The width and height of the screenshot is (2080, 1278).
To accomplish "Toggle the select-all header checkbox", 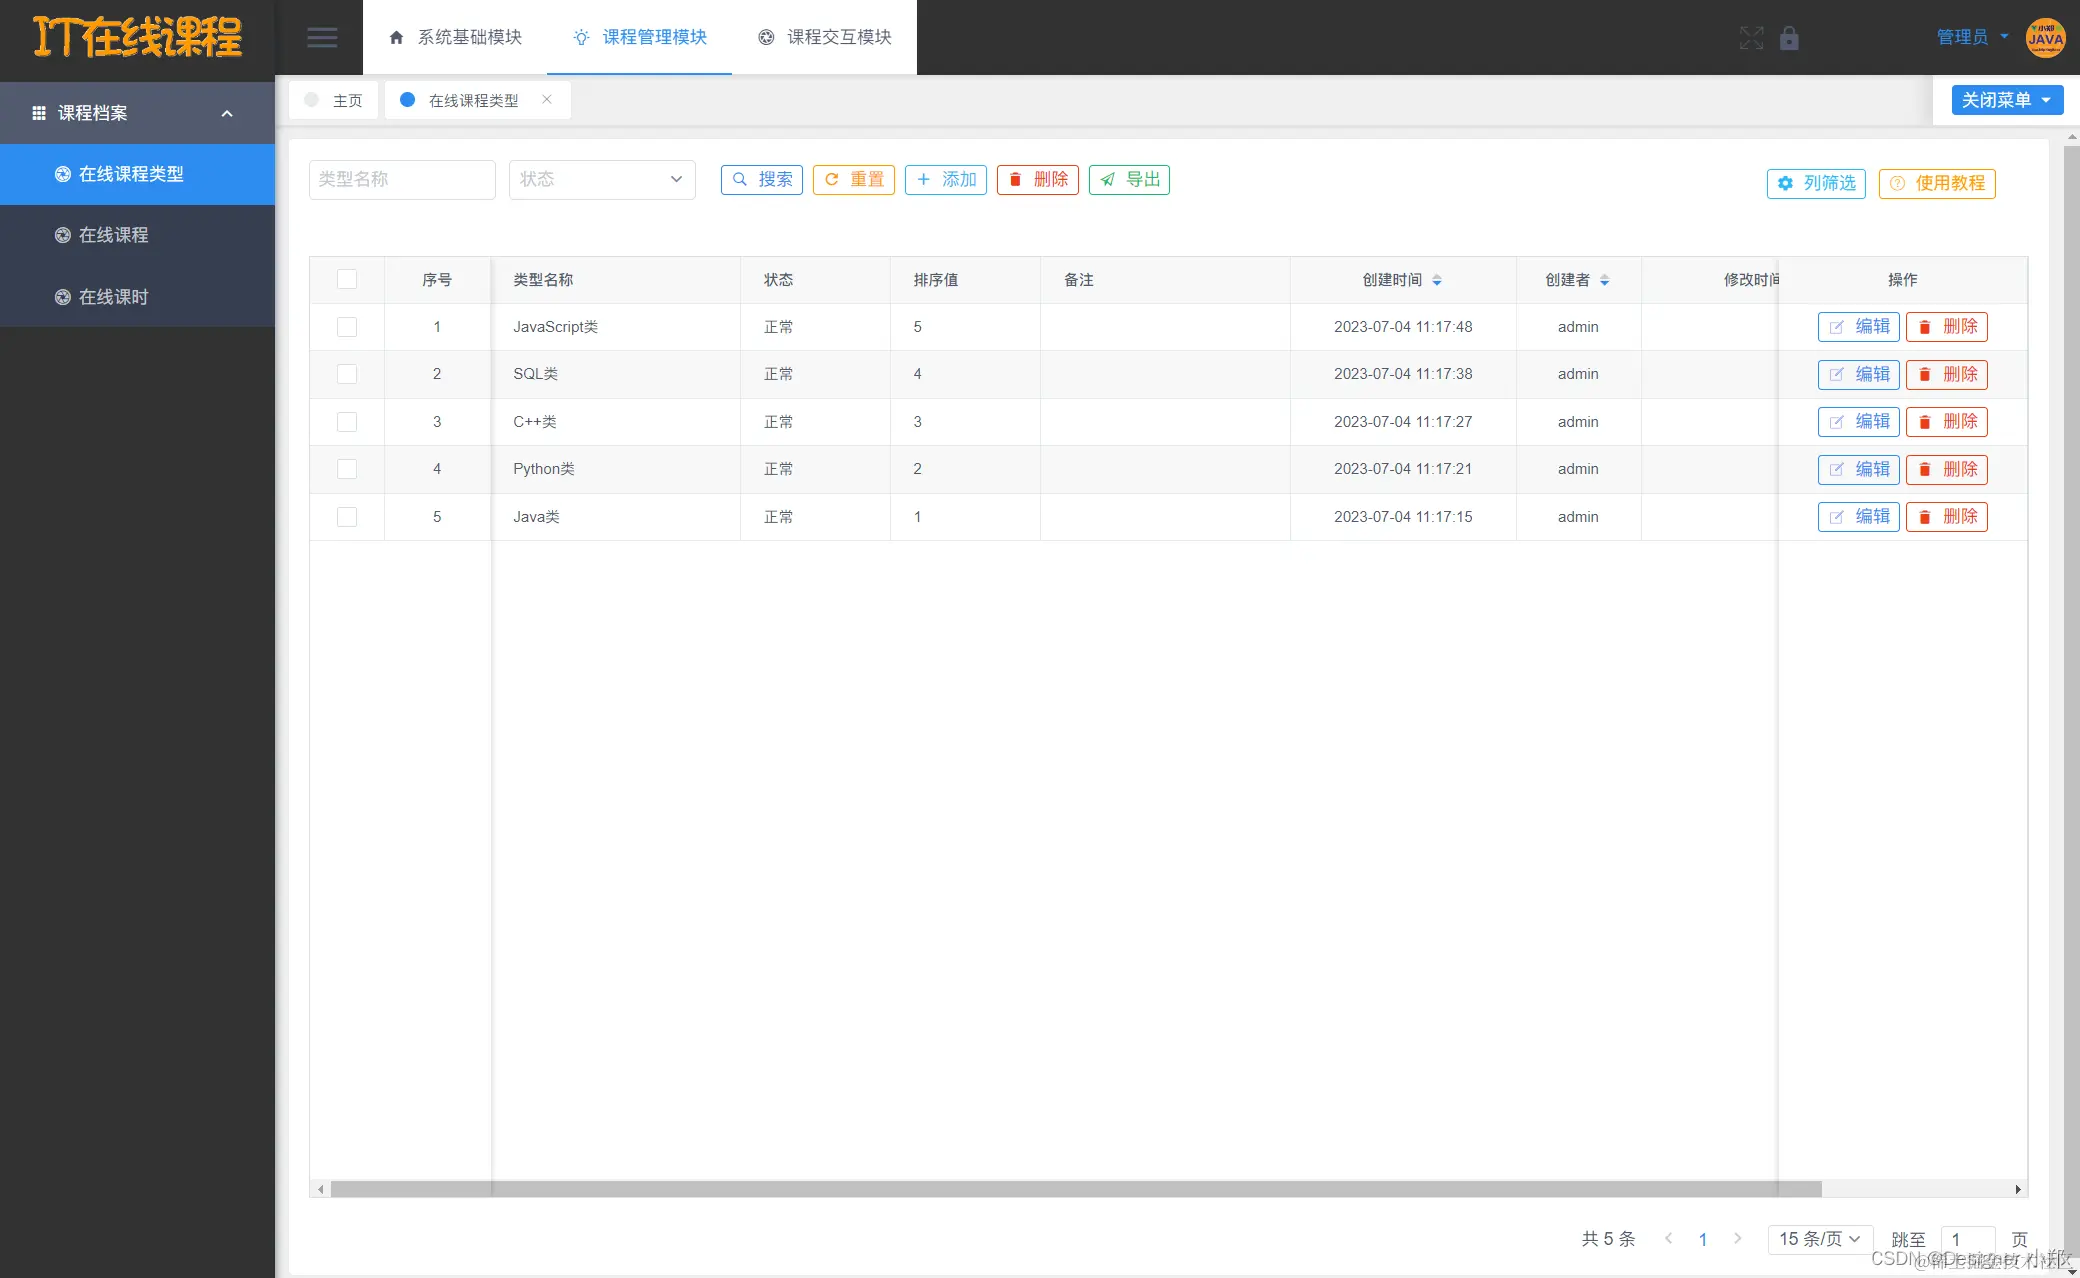I will 347,279.
